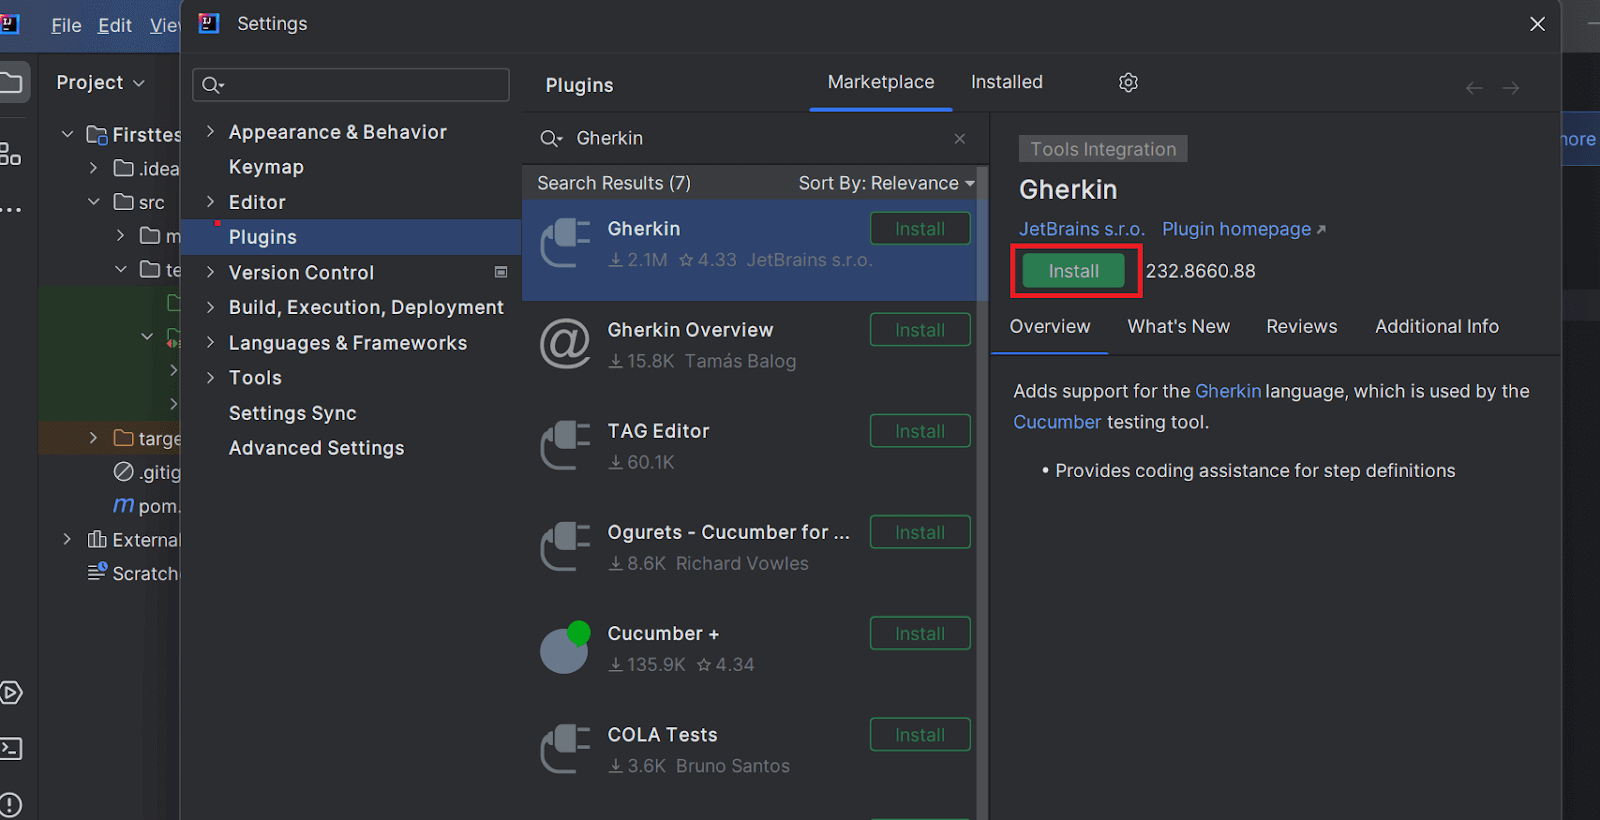Screen dimensions: 1600x820
Task: Install the Gherkin Overview plugin
Action: pyautogui.click(x=920, y=330)
